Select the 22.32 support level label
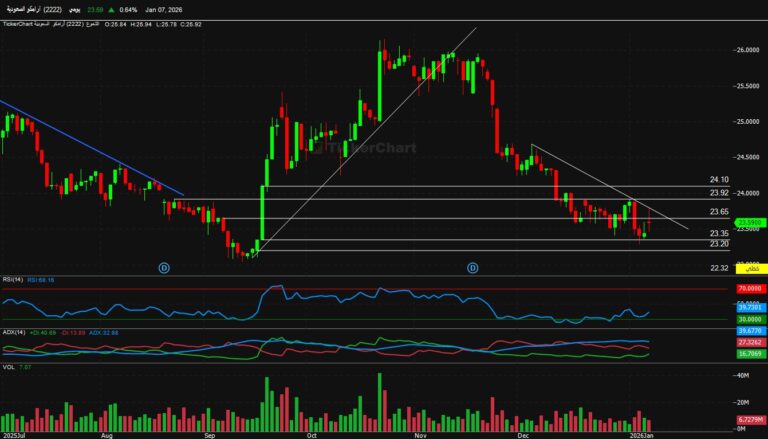This screenshot has width=768, height=439. click(x=718, y=268)
